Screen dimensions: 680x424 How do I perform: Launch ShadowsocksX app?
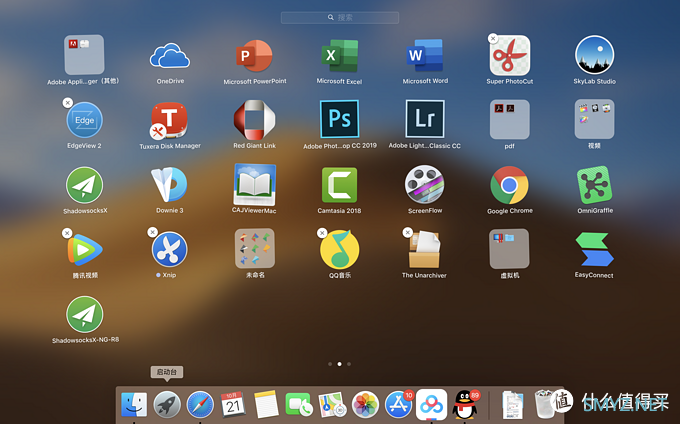[x=85, y=185]
